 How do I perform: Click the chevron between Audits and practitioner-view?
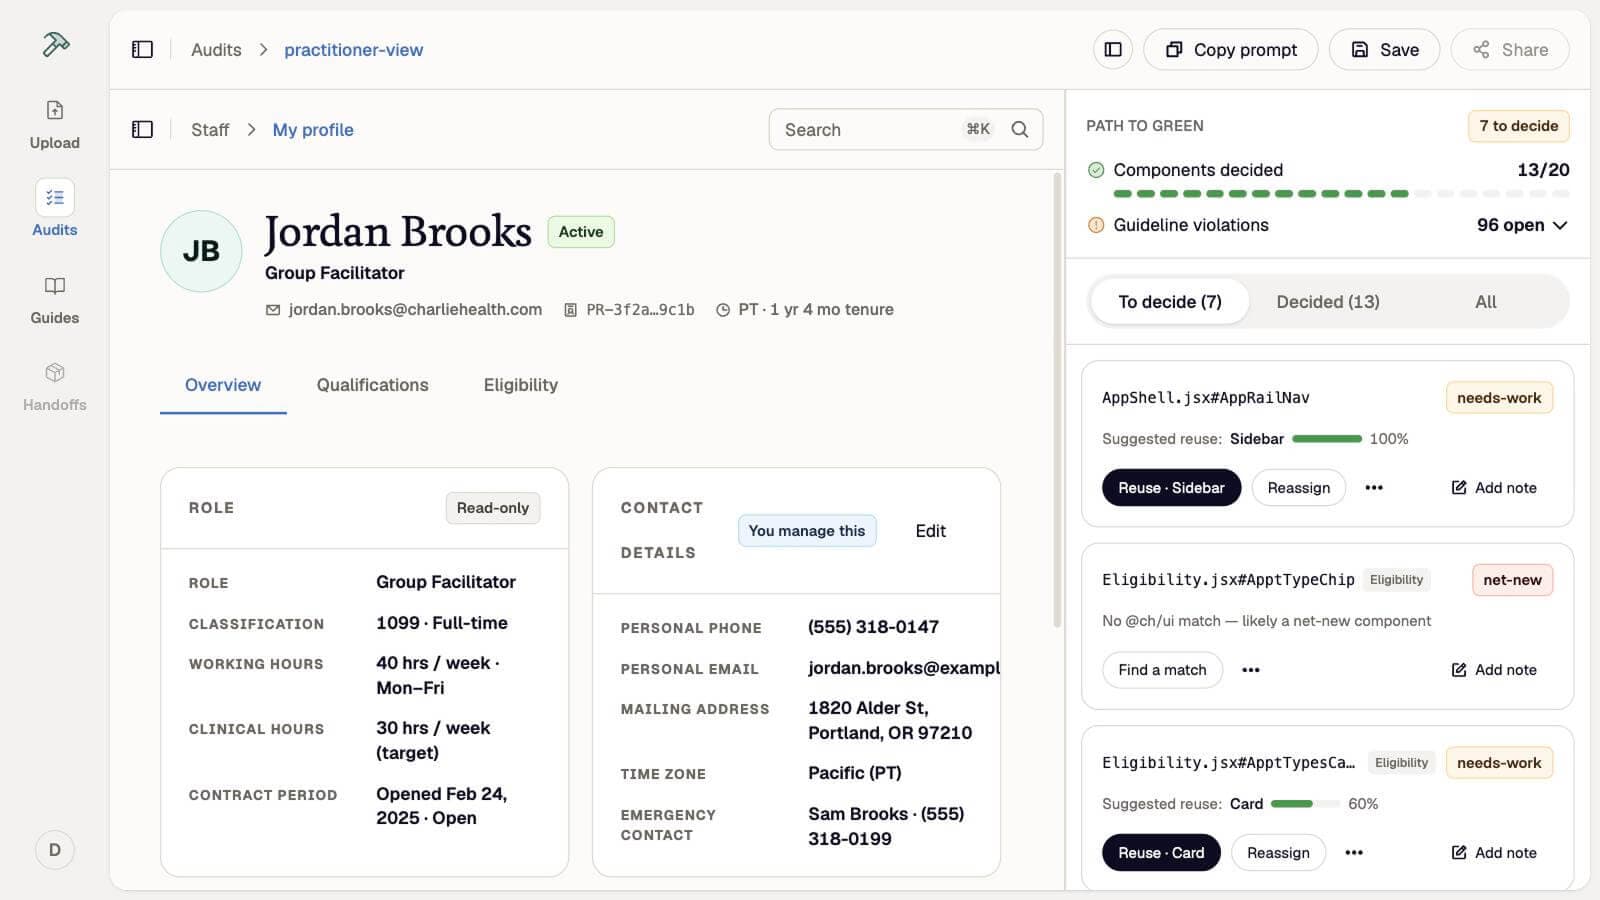coord(263,50)
